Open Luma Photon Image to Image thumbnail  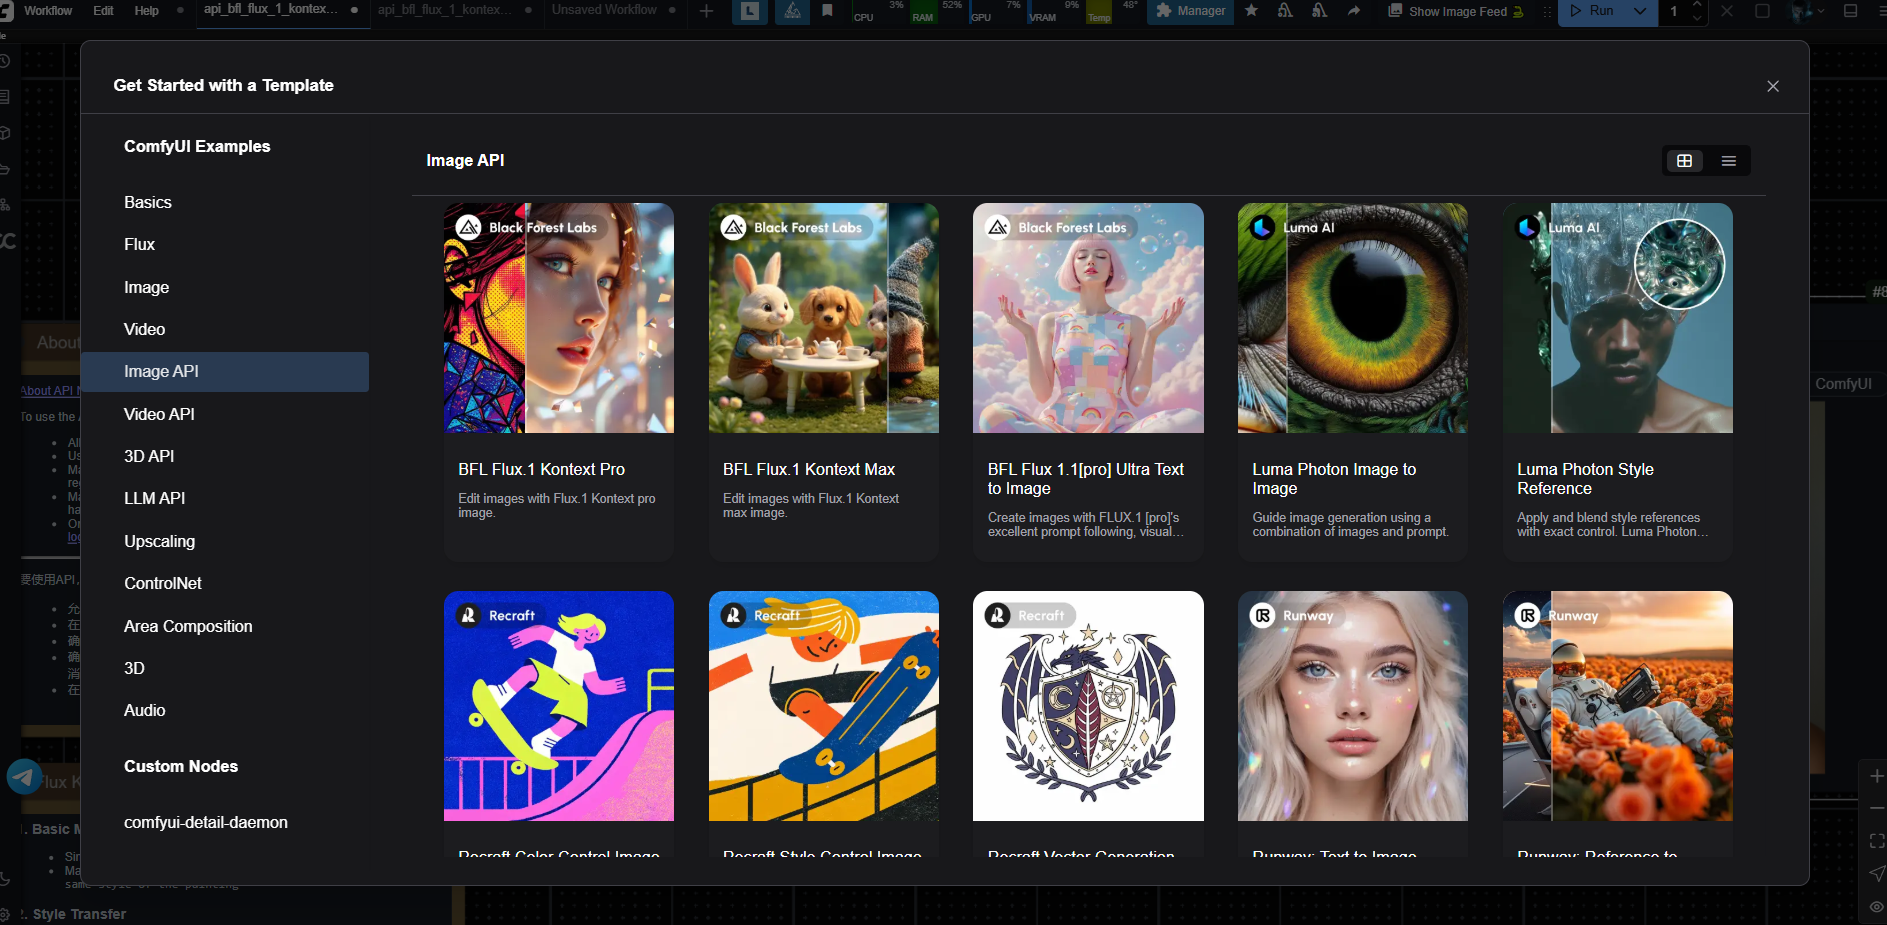point(1352,318)
